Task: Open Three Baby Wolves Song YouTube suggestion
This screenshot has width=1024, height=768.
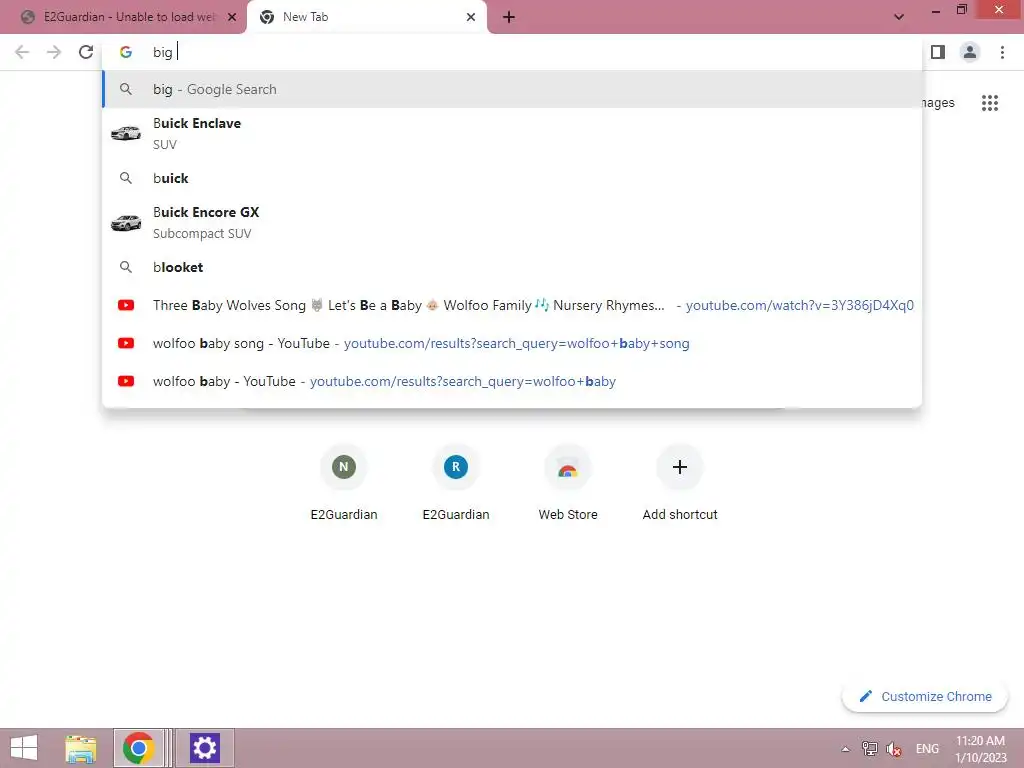Action: (512, 305)
